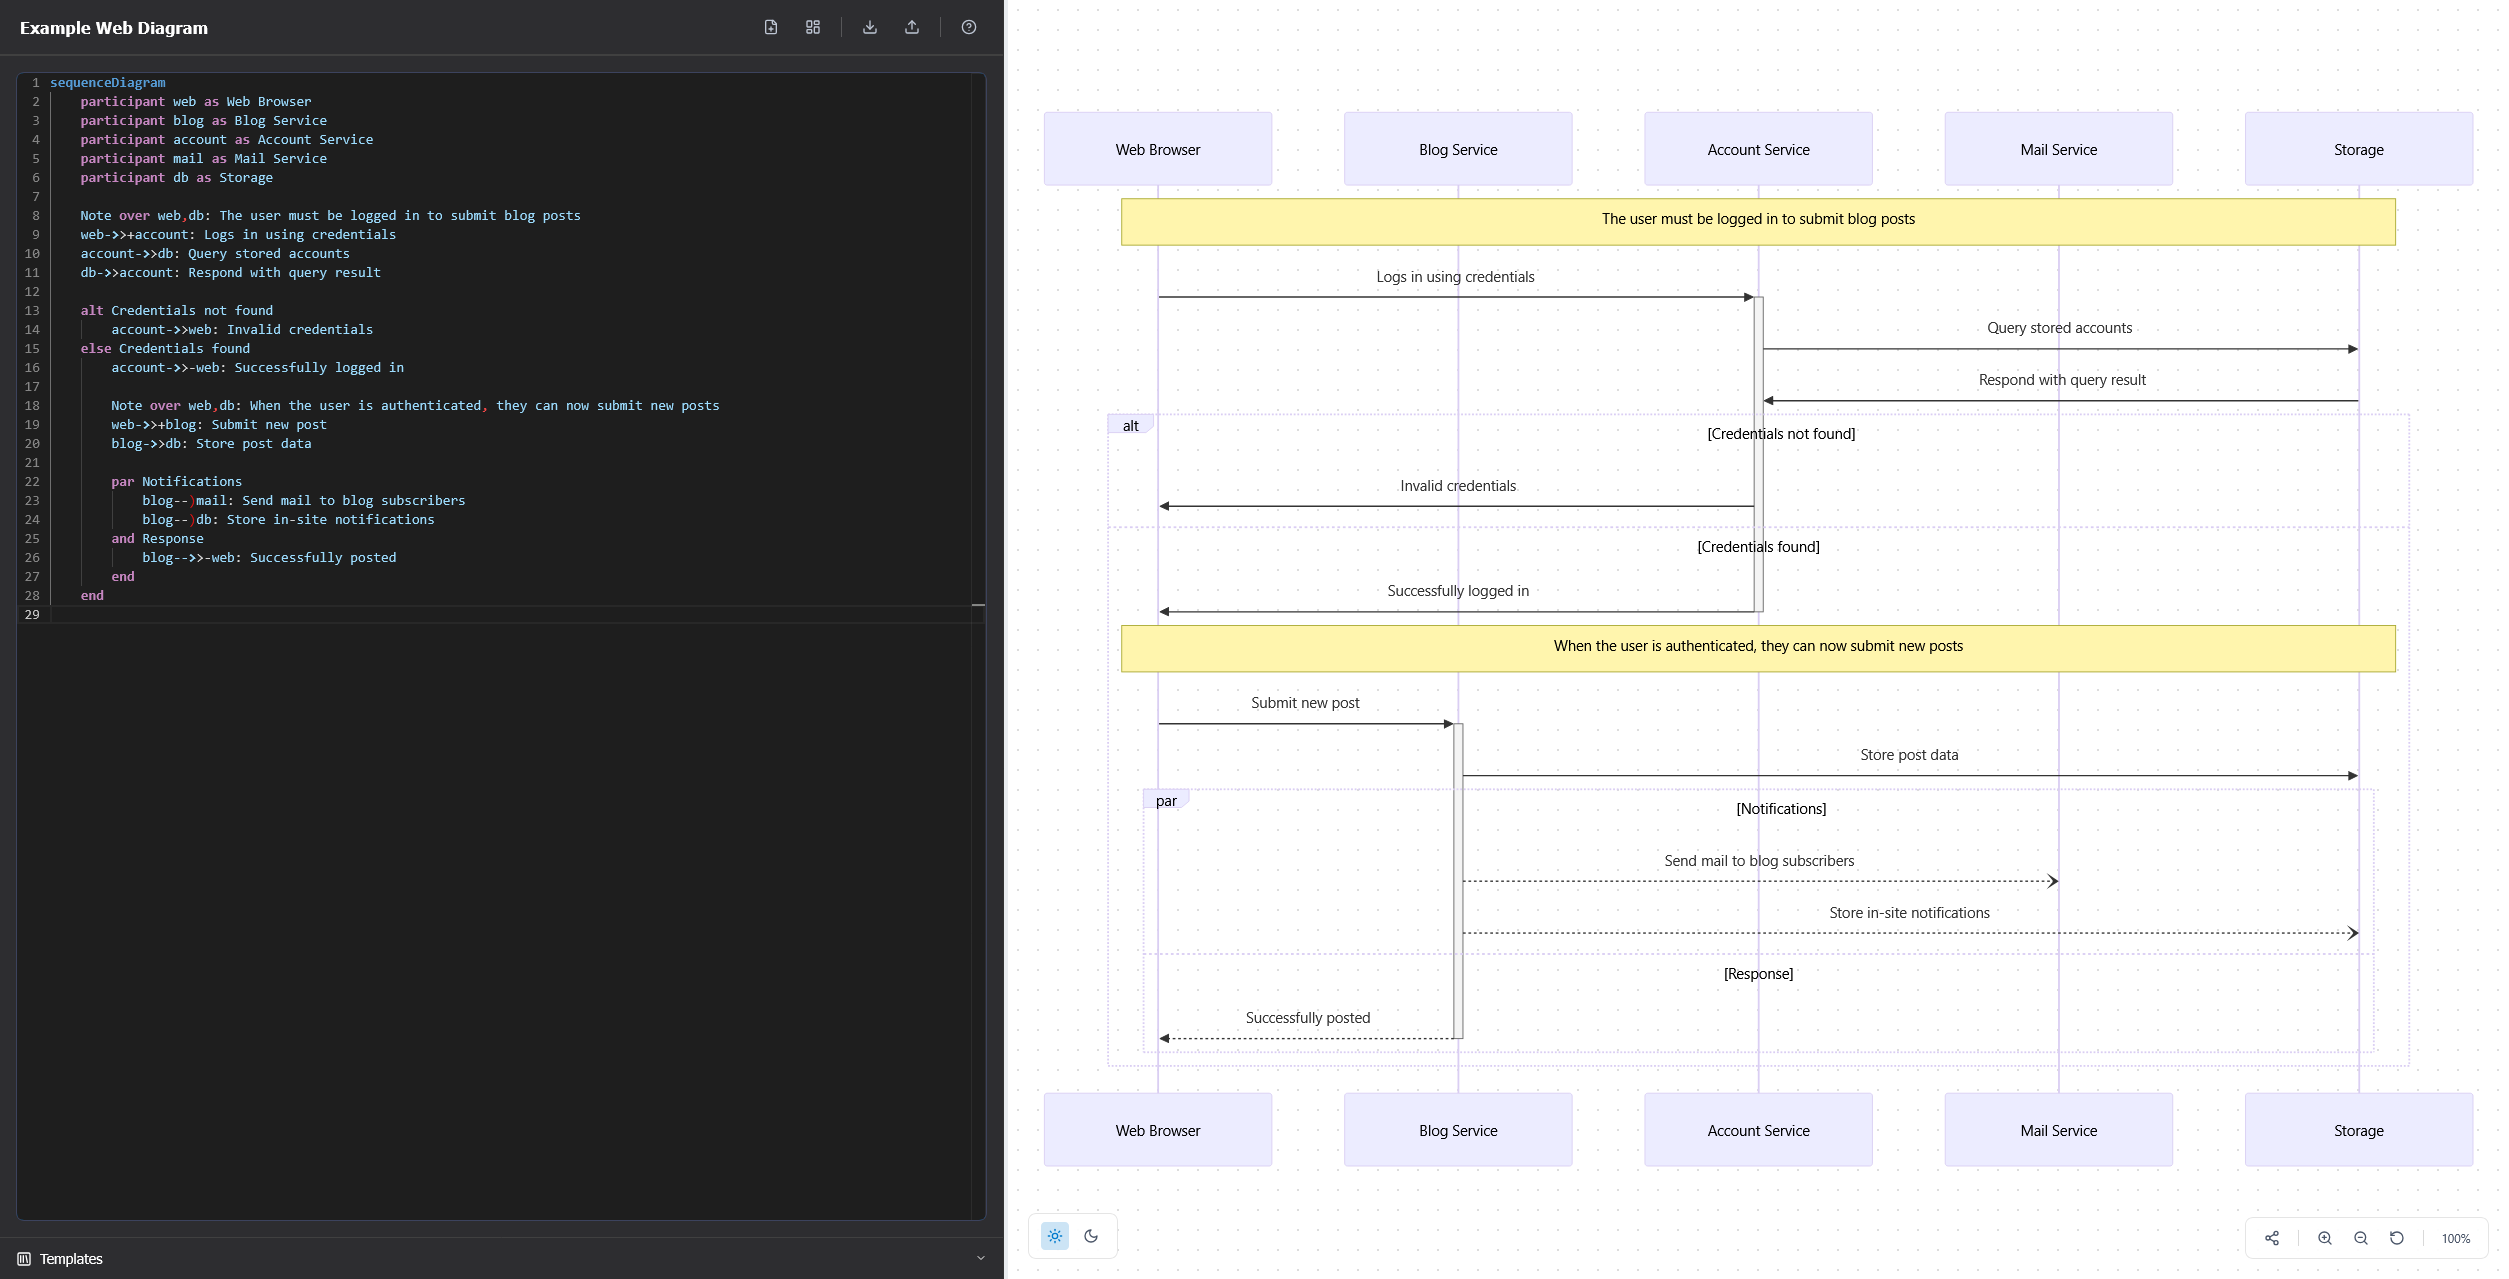Click code line 'participant account as Account Service'
This screenshot has width=2509, height=1279.
pyautogui.click(x=227, y=140)
